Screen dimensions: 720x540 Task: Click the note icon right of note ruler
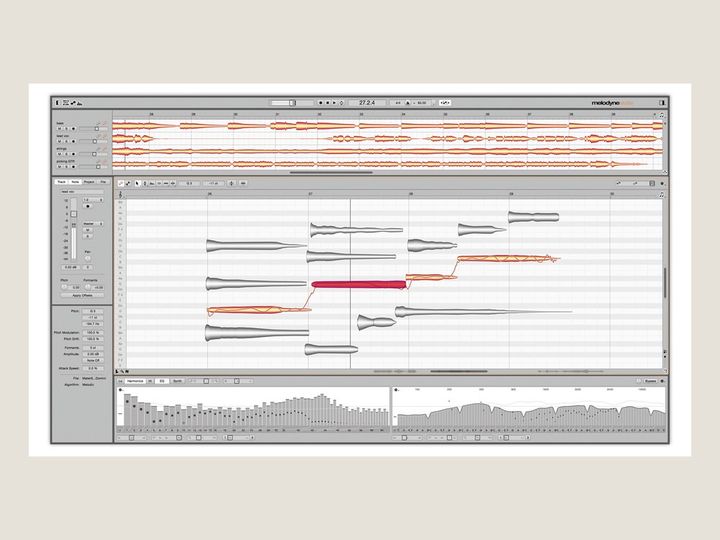[x=662, y=195]
